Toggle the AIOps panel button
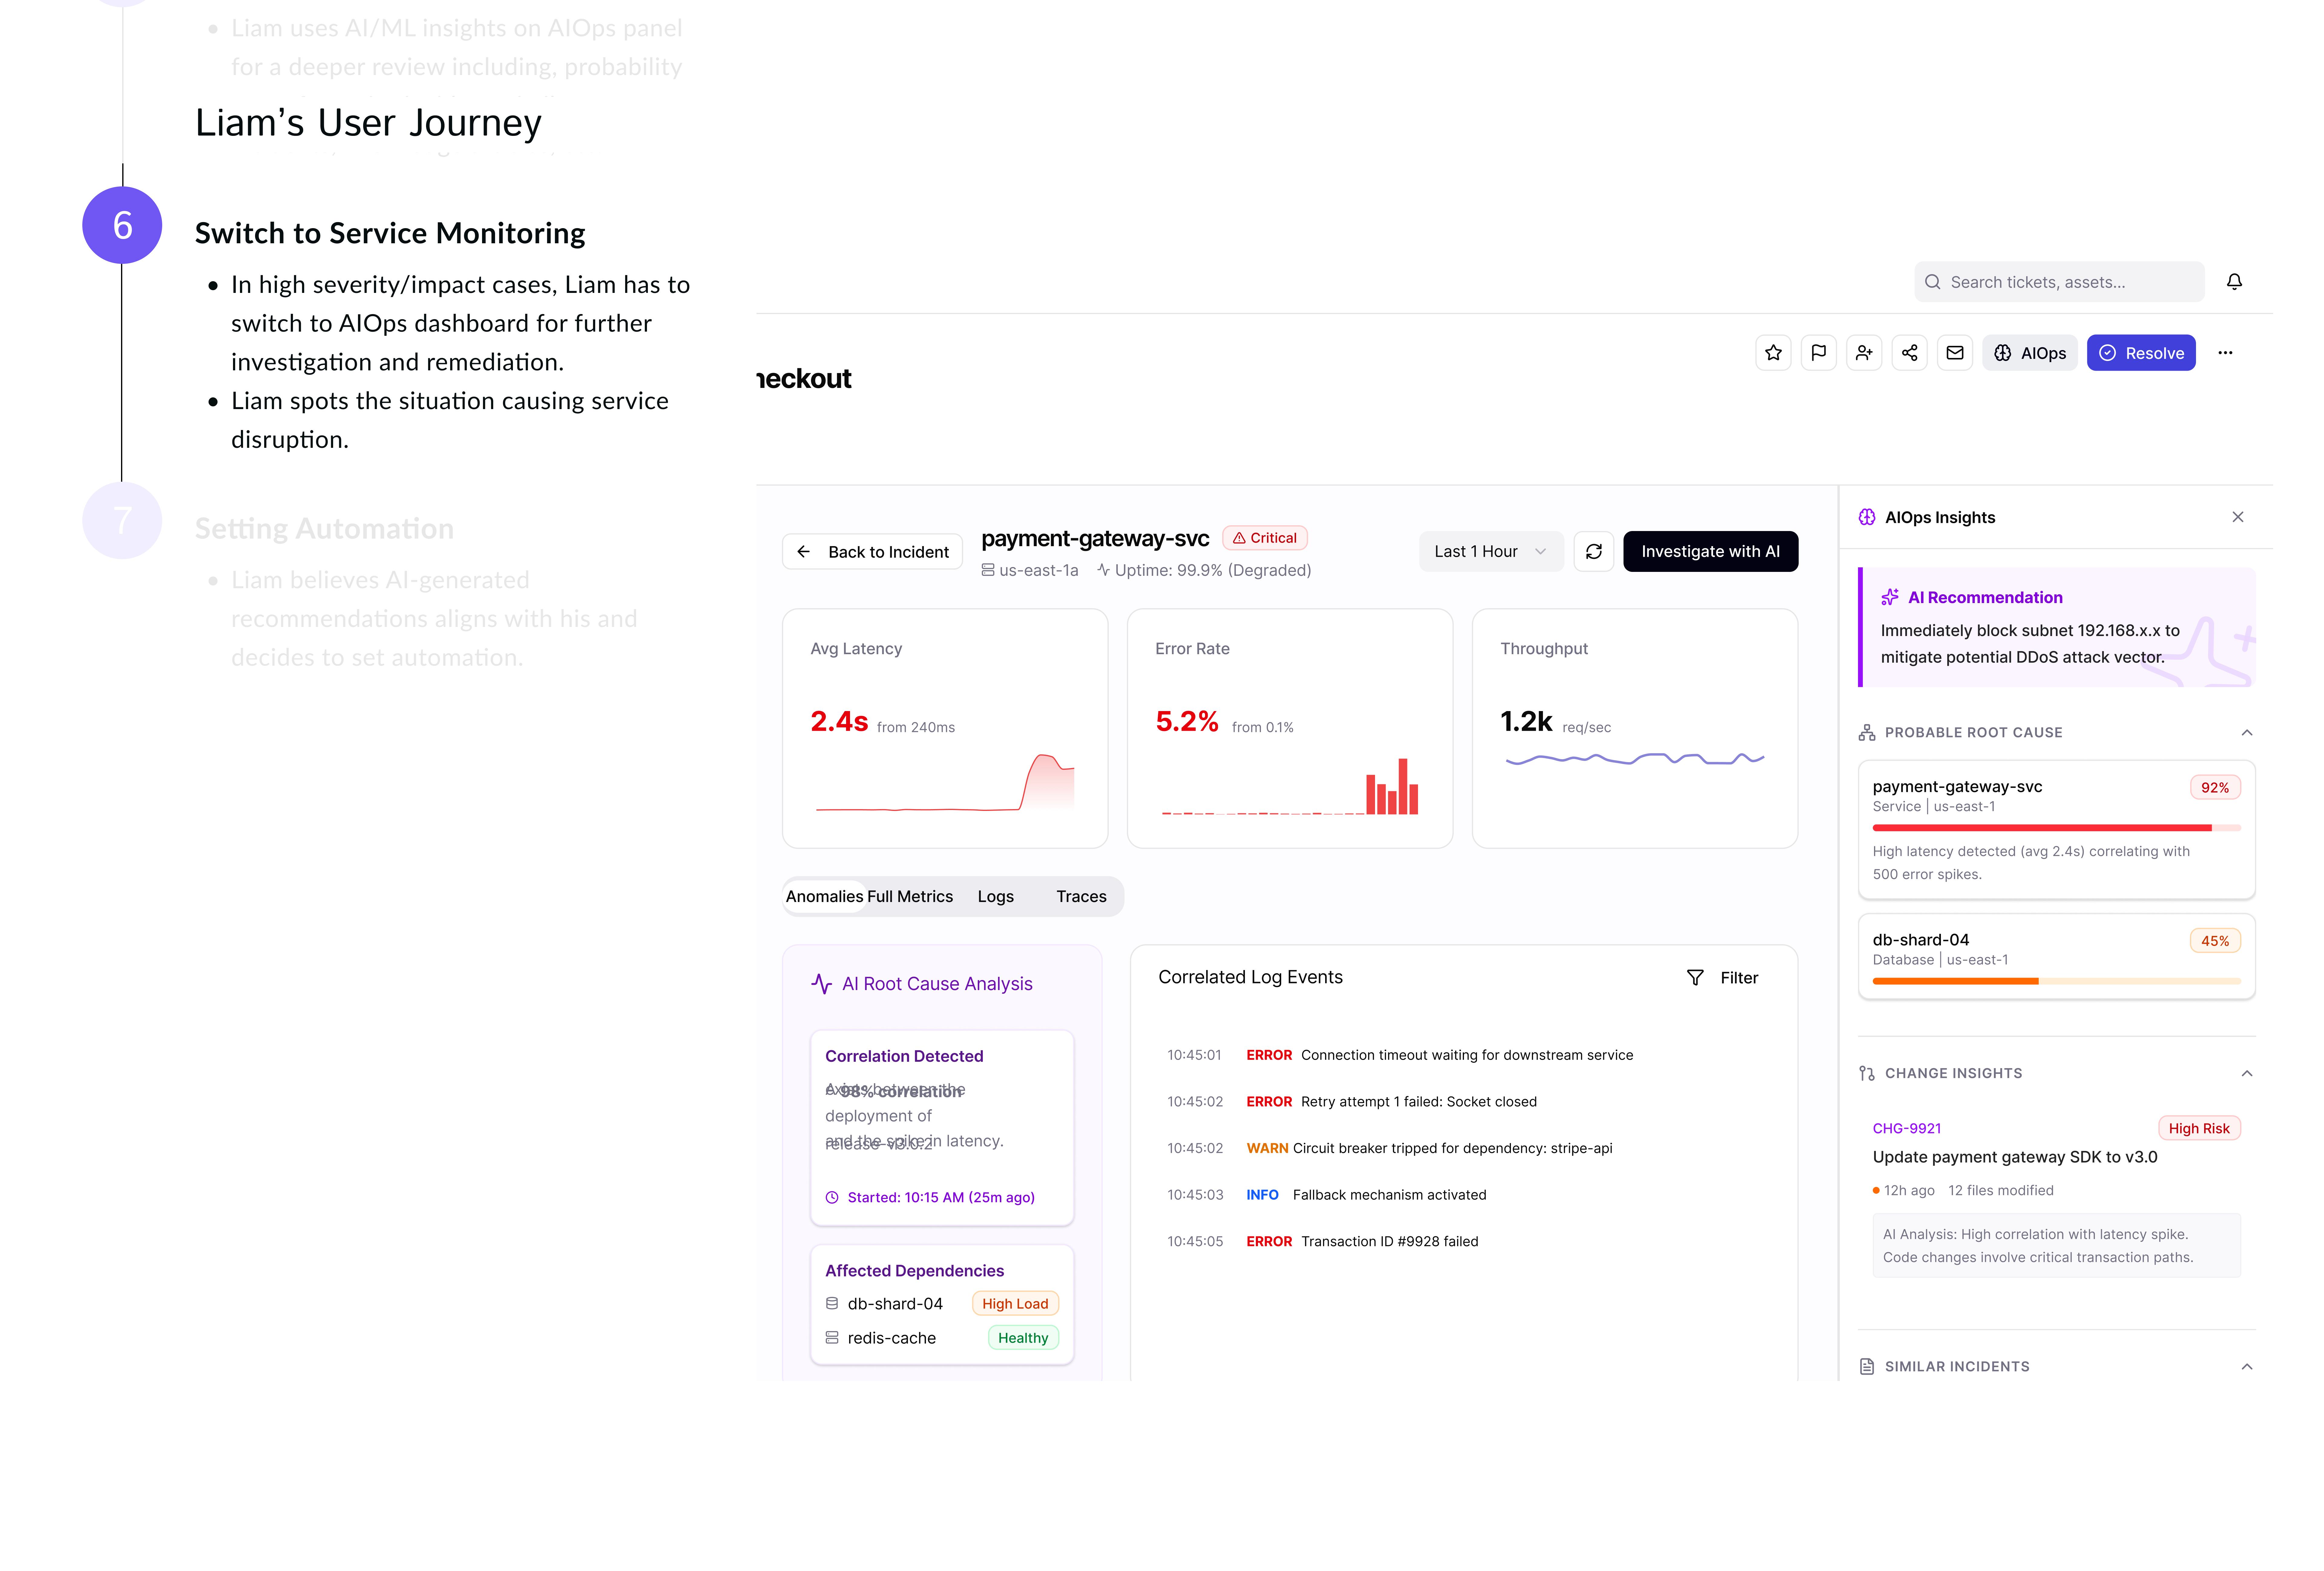2324x1571 pixels. 2030,353
